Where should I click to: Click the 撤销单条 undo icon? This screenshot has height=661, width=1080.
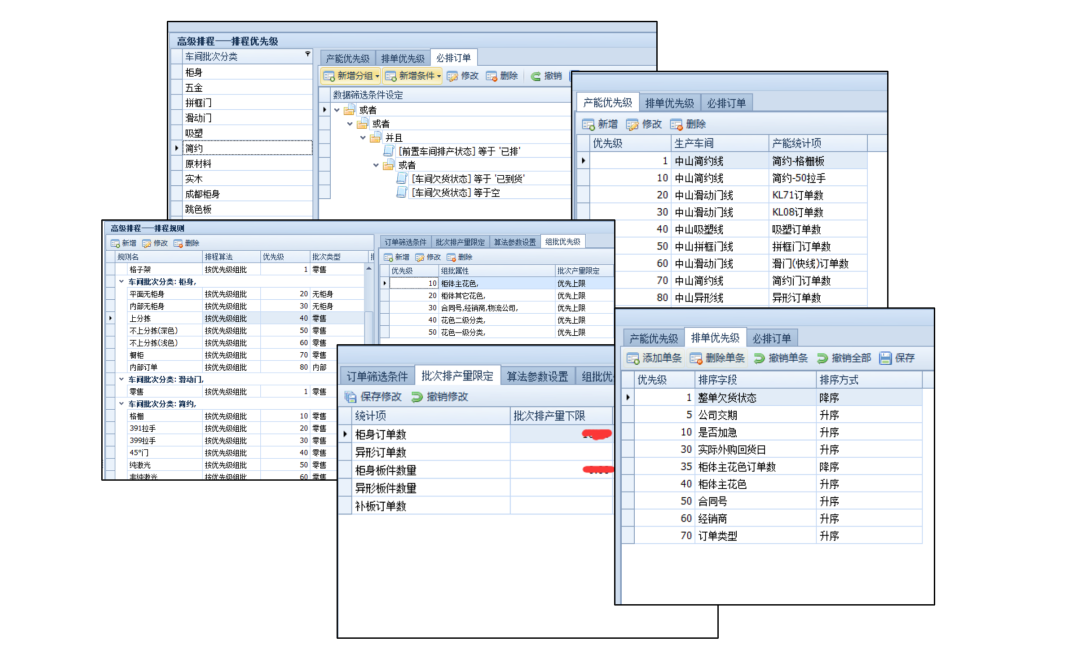coord(760,358)
